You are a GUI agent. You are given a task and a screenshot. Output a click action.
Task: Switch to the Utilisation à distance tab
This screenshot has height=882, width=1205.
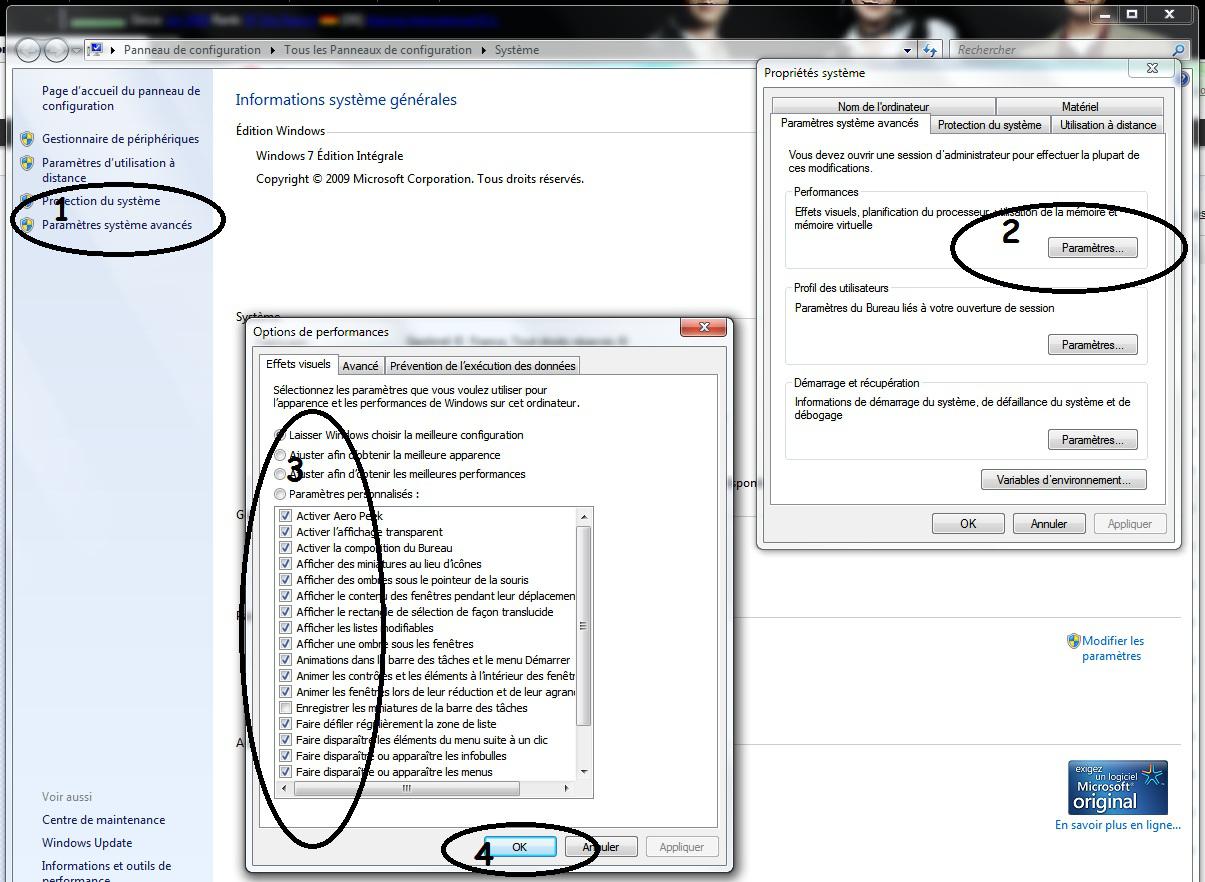point(1108,125)
